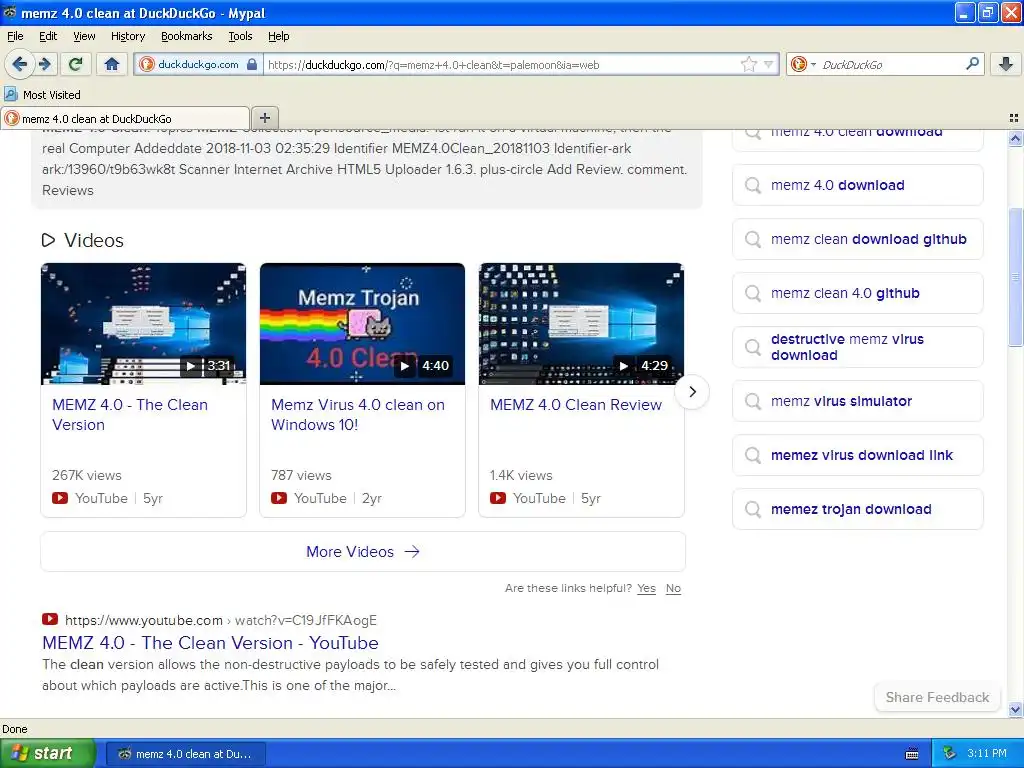Open the Most Visited bookmarks folder

coord(42,95)
